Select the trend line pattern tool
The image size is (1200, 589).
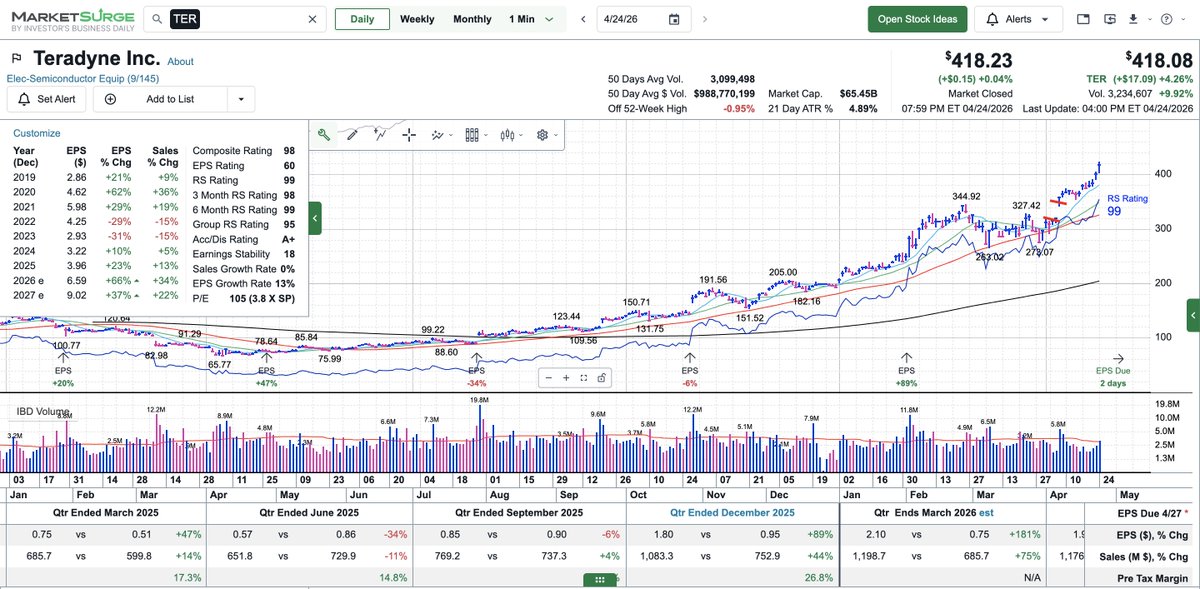pos(379,133)
